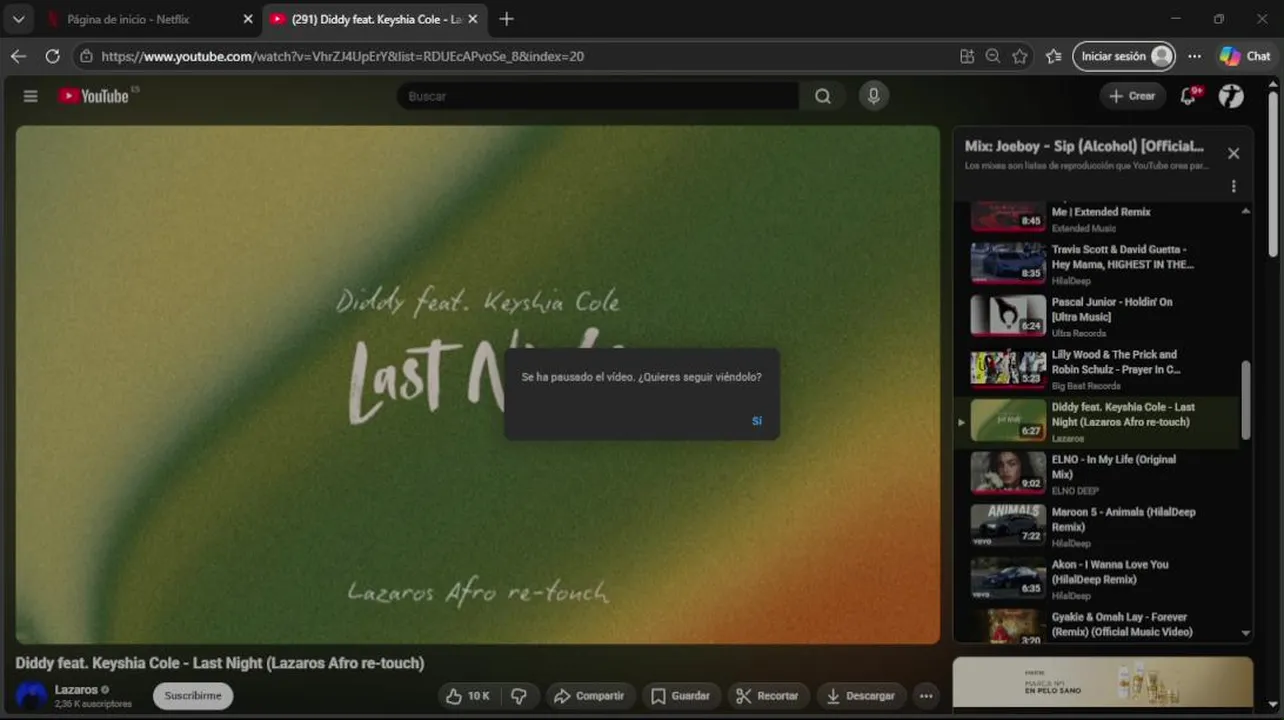The image size is (1284, 720).
Task: Open a new browser tab
Action: point(506,19)
